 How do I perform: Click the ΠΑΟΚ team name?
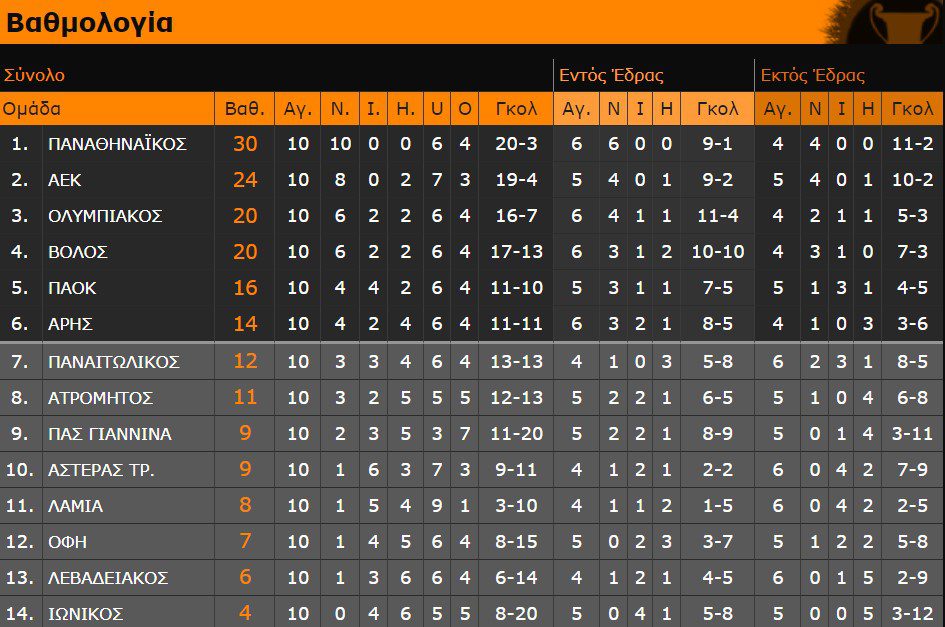(73, 288)
